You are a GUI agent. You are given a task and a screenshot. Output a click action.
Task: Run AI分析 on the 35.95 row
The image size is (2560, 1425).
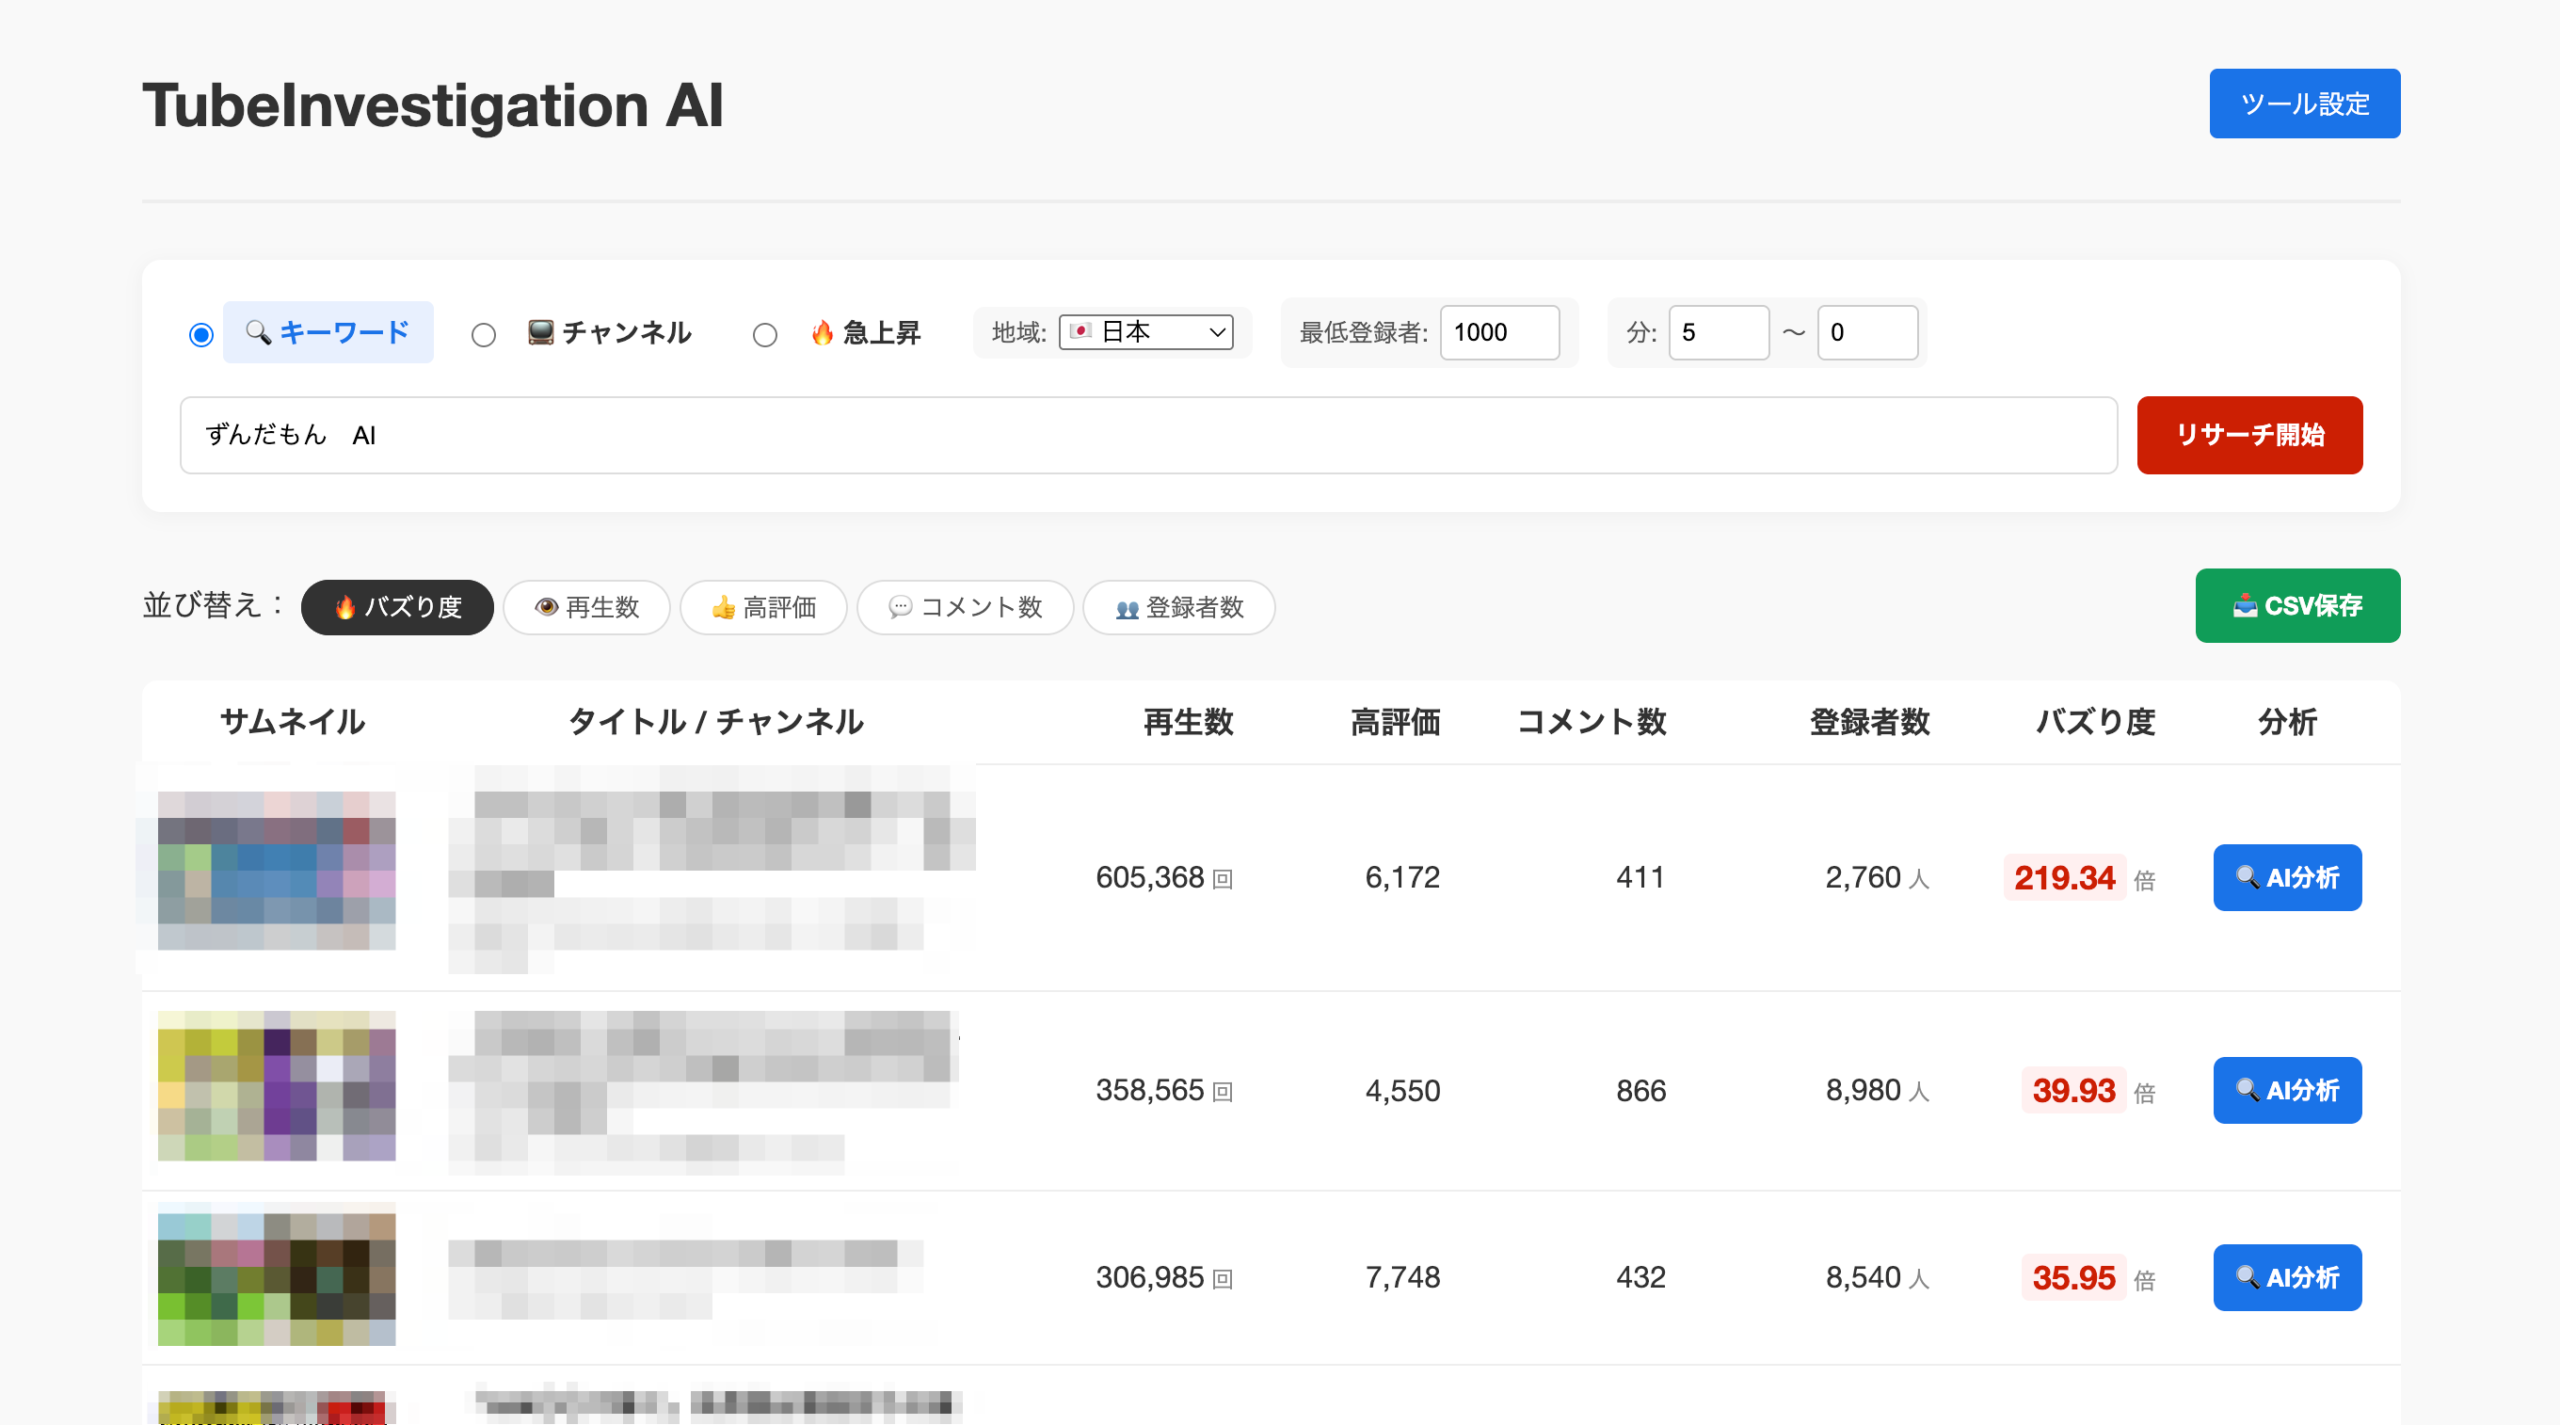click(2286, 1276)
